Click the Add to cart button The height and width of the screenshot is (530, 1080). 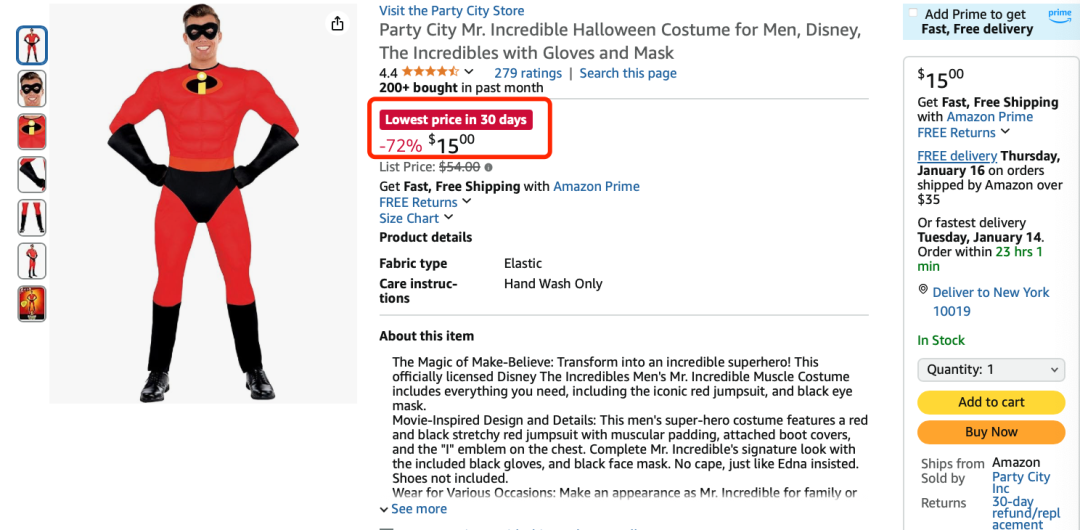991,402
